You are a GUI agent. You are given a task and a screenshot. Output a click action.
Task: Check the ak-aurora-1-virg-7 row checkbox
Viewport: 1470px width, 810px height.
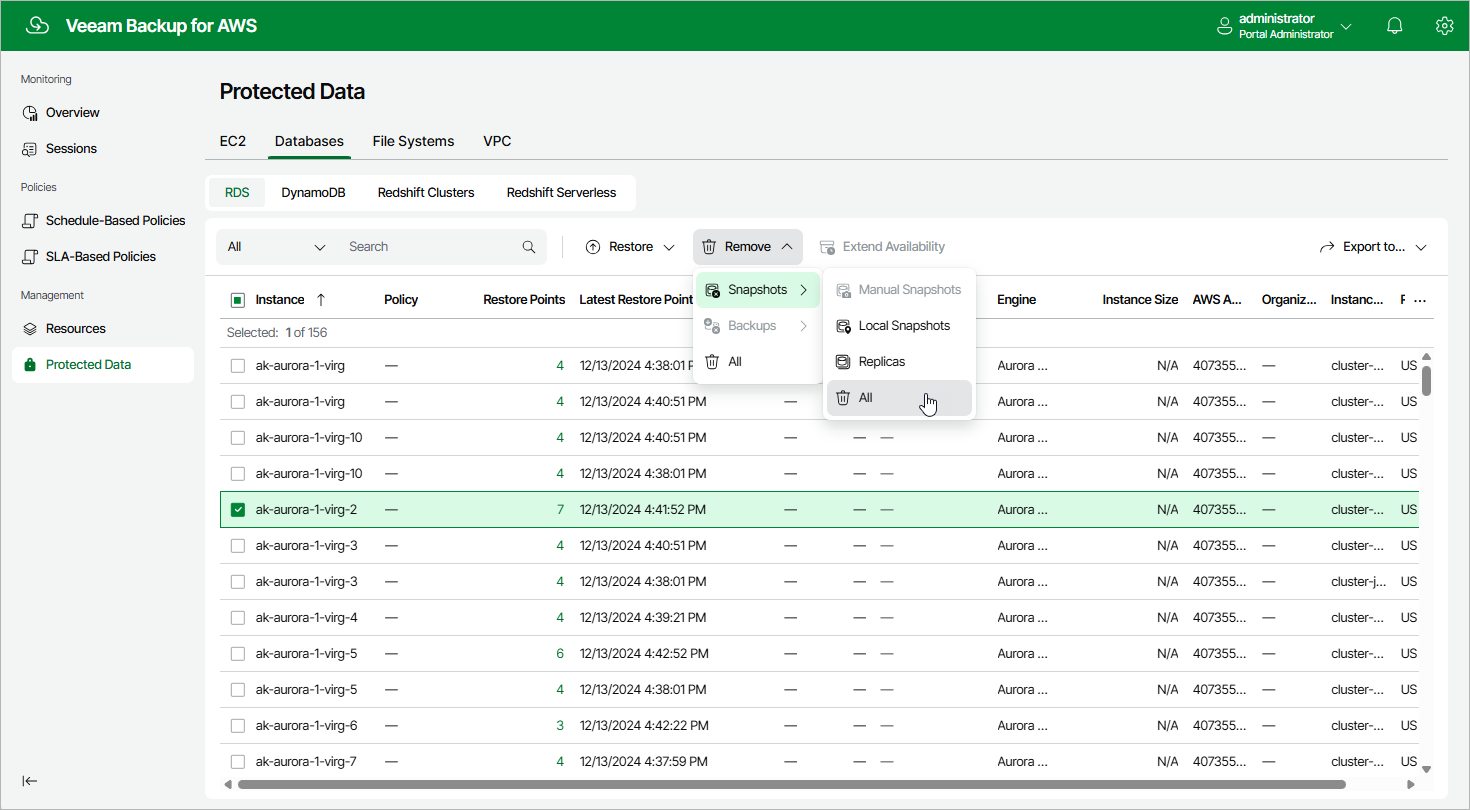[238, 762]
